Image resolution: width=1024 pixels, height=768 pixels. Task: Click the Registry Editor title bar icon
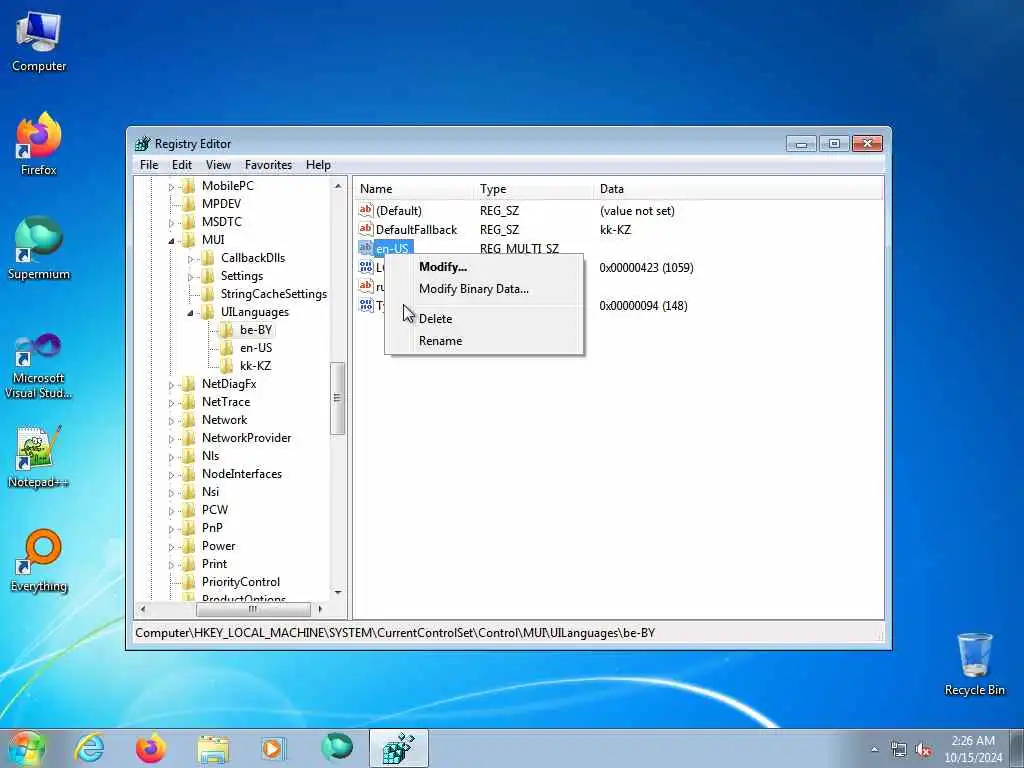tap(142, 144)
